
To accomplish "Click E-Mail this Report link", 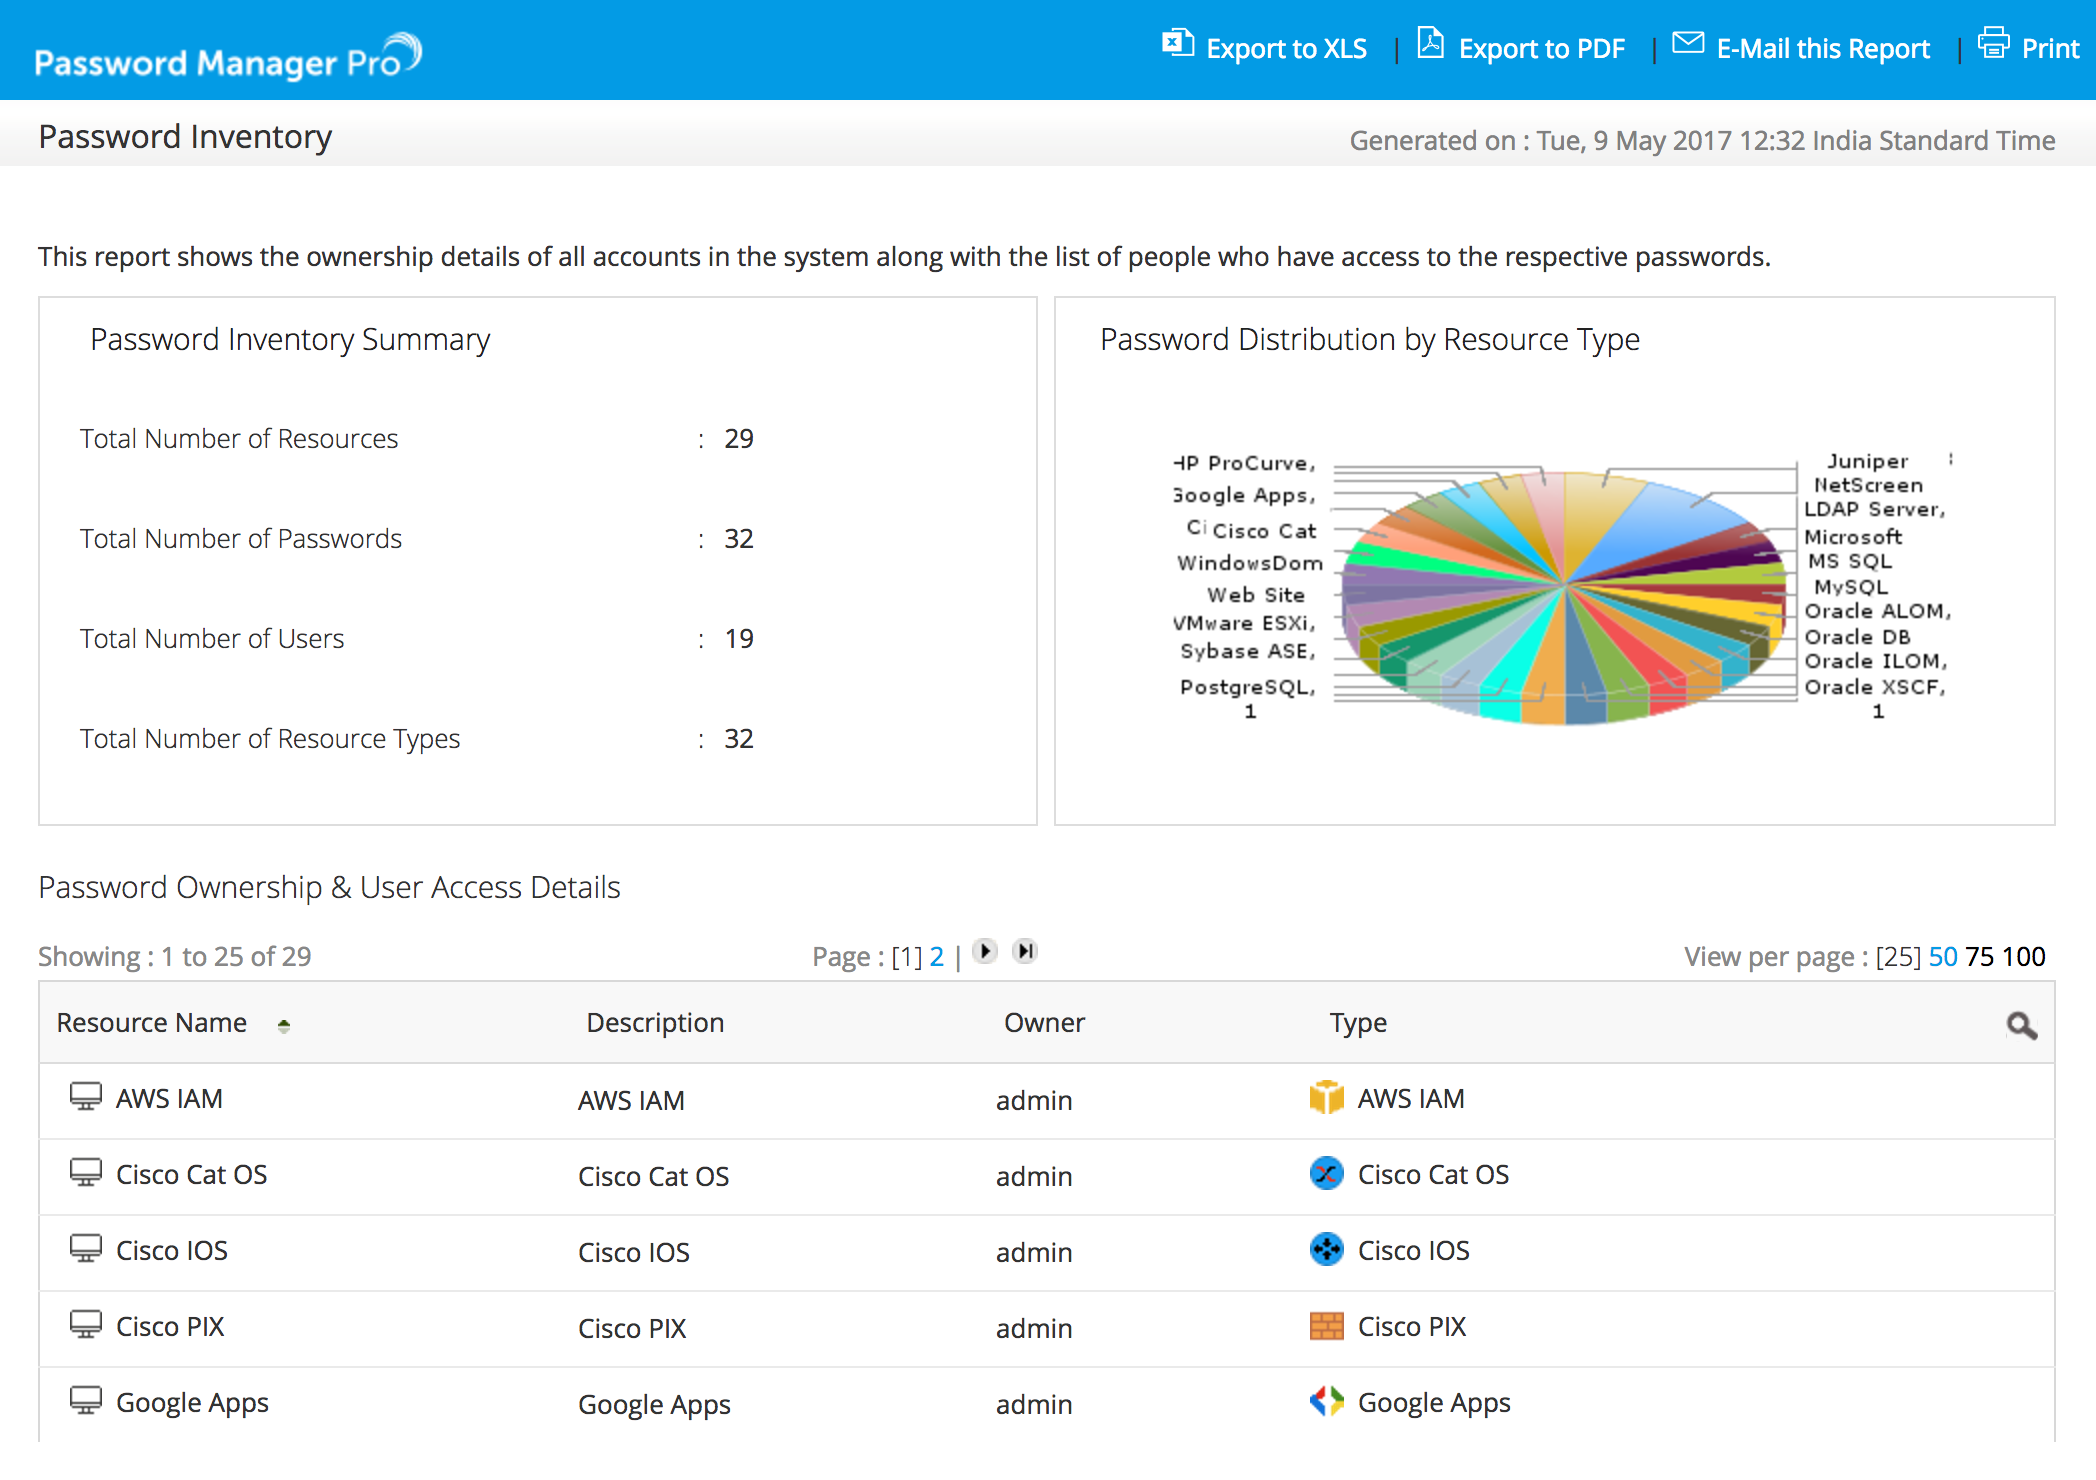I will click(1822, 49).
